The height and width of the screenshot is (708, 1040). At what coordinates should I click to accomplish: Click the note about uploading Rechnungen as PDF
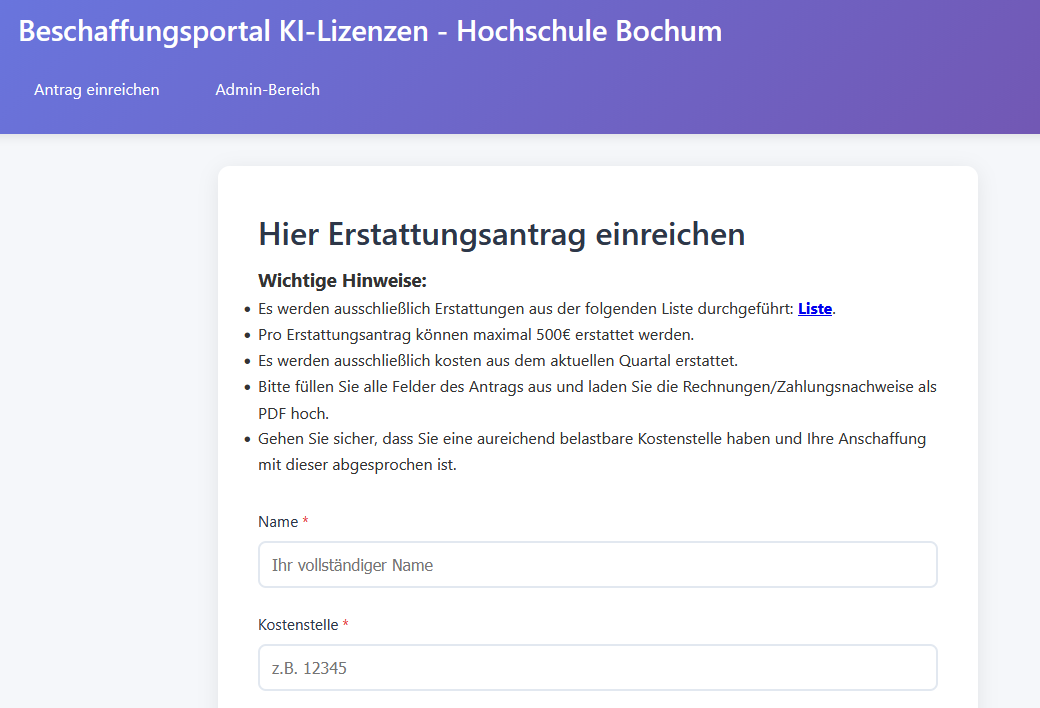(597, 387)
